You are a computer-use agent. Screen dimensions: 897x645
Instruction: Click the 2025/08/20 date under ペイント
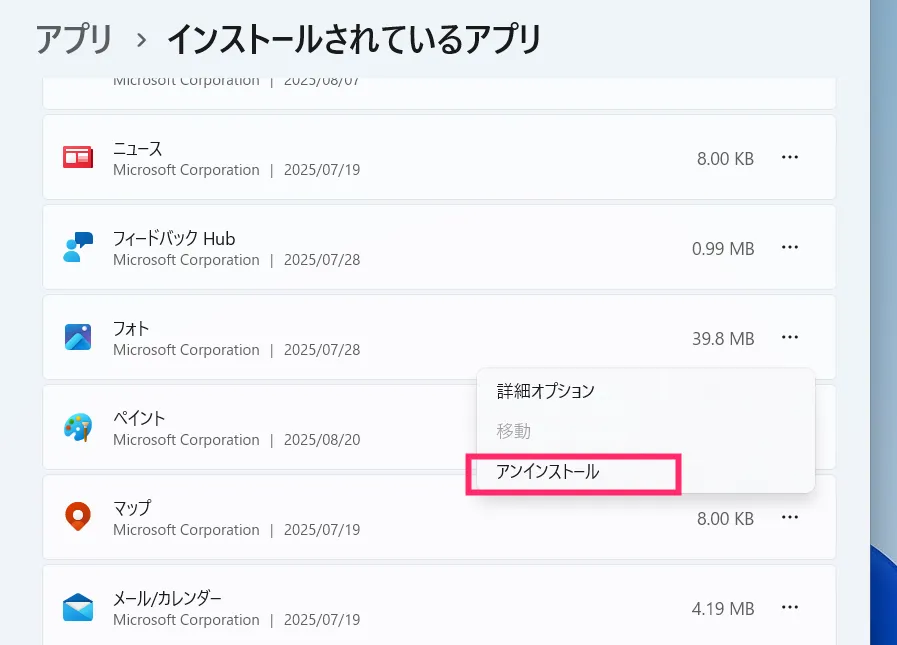(322, 440)
